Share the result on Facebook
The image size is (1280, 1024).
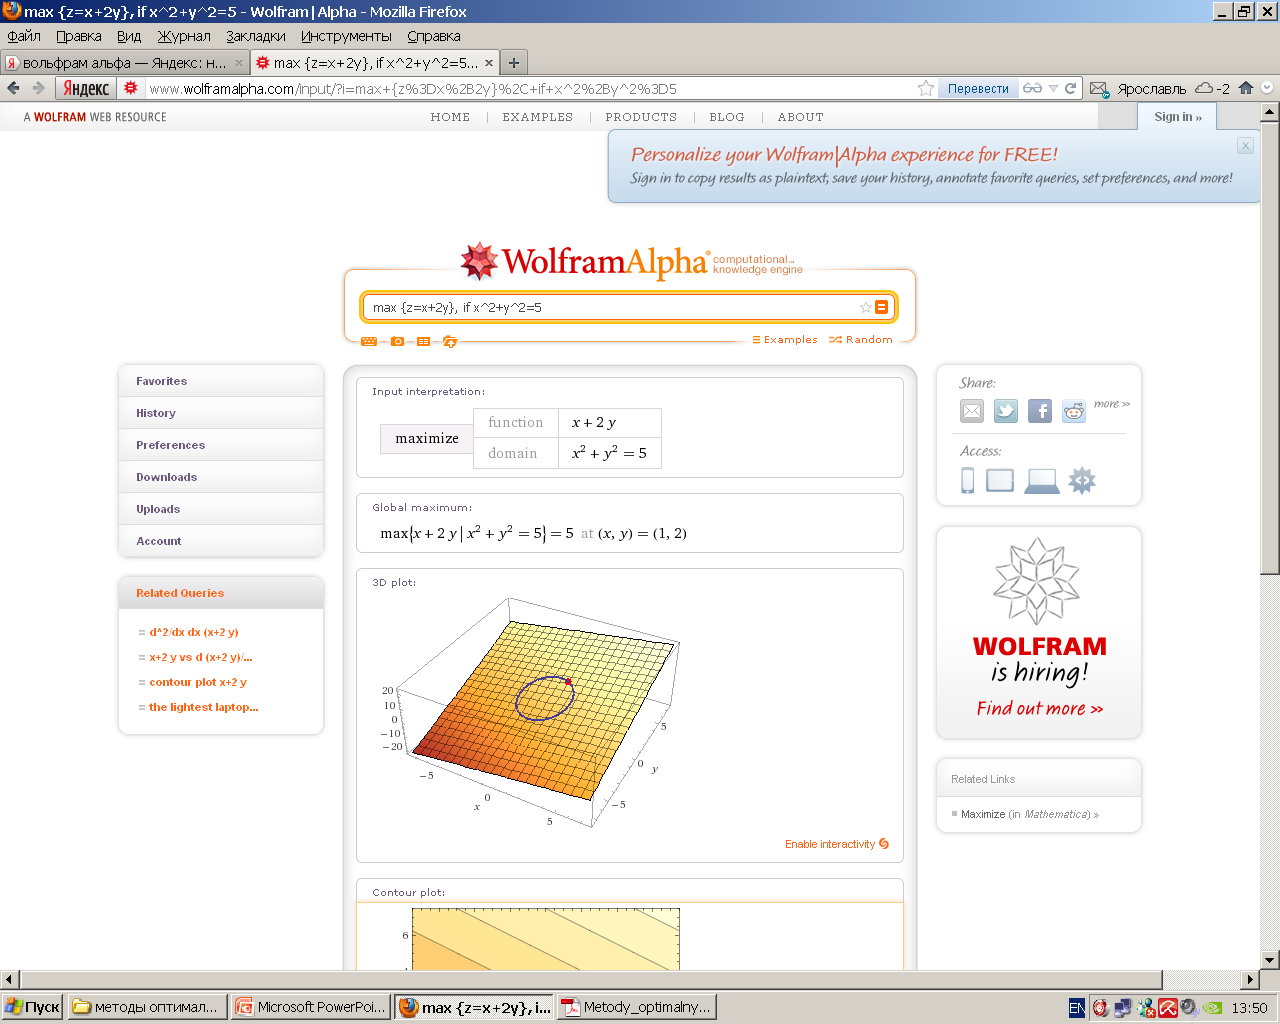point(1040,411)
